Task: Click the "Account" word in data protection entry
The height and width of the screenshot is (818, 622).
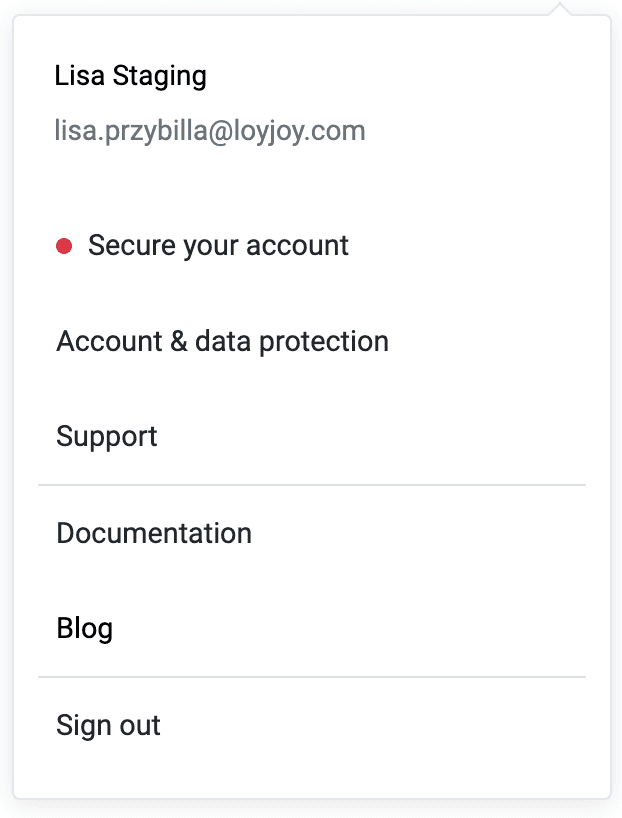Action: point(109,341)
